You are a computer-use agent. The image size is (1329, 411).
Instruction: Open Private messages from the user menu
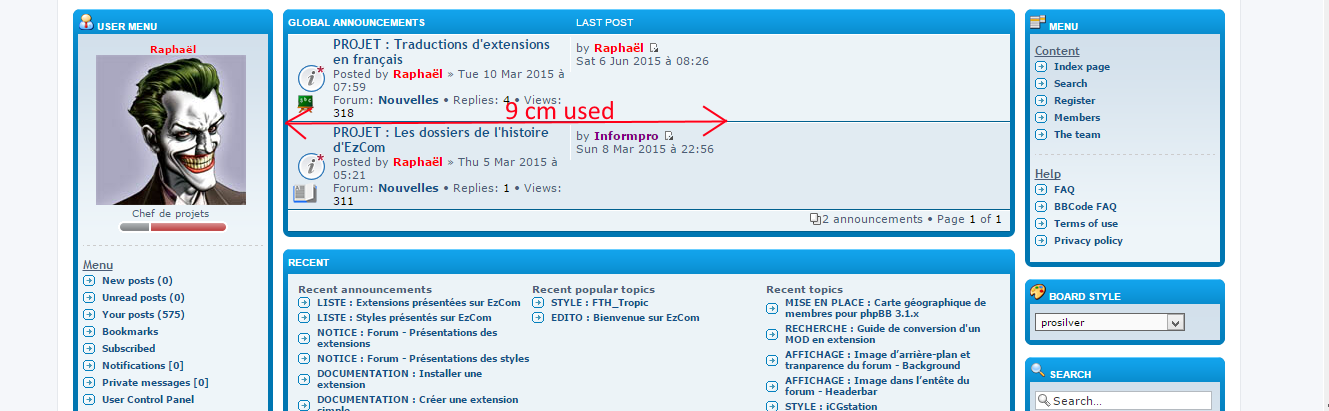pos(154,383)
